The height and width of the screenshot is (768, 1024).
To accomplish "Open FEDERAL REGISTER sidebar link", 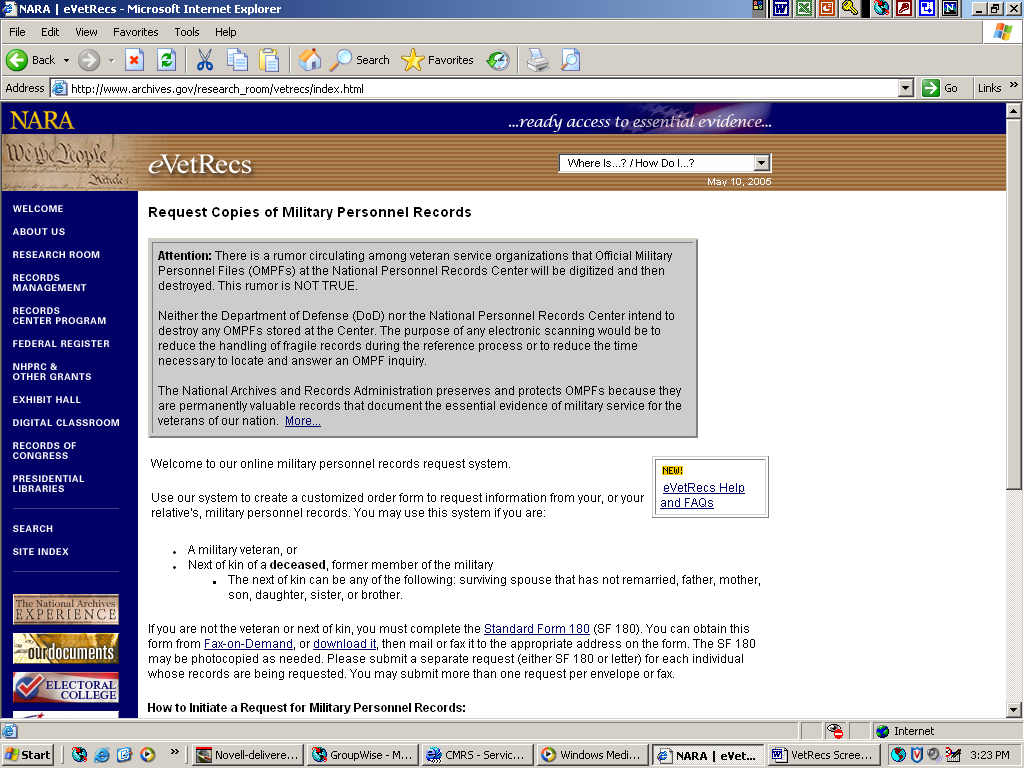I will [61, 344].
